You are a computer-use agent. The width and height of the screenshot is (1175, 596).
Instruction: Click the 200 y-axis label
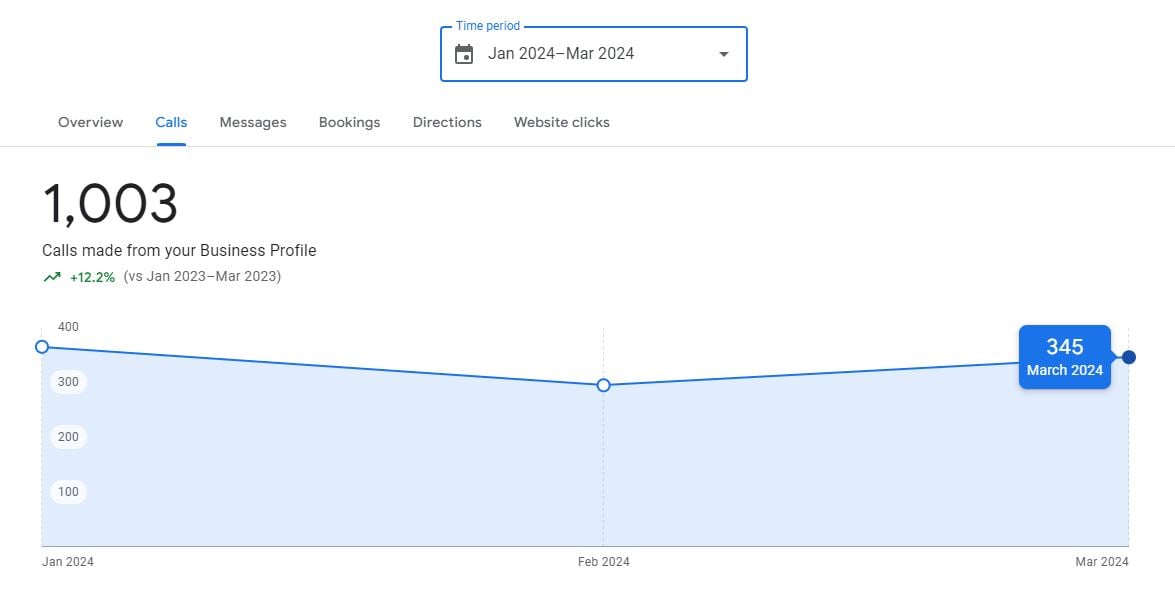(x=68, y=437)
